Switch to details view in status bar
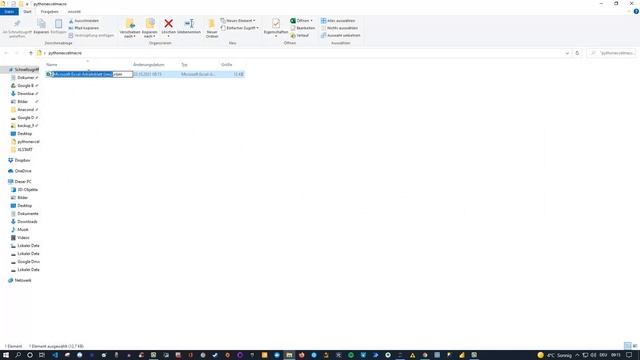This screenshot has width=640, height=360. click(x=627, y=346)
